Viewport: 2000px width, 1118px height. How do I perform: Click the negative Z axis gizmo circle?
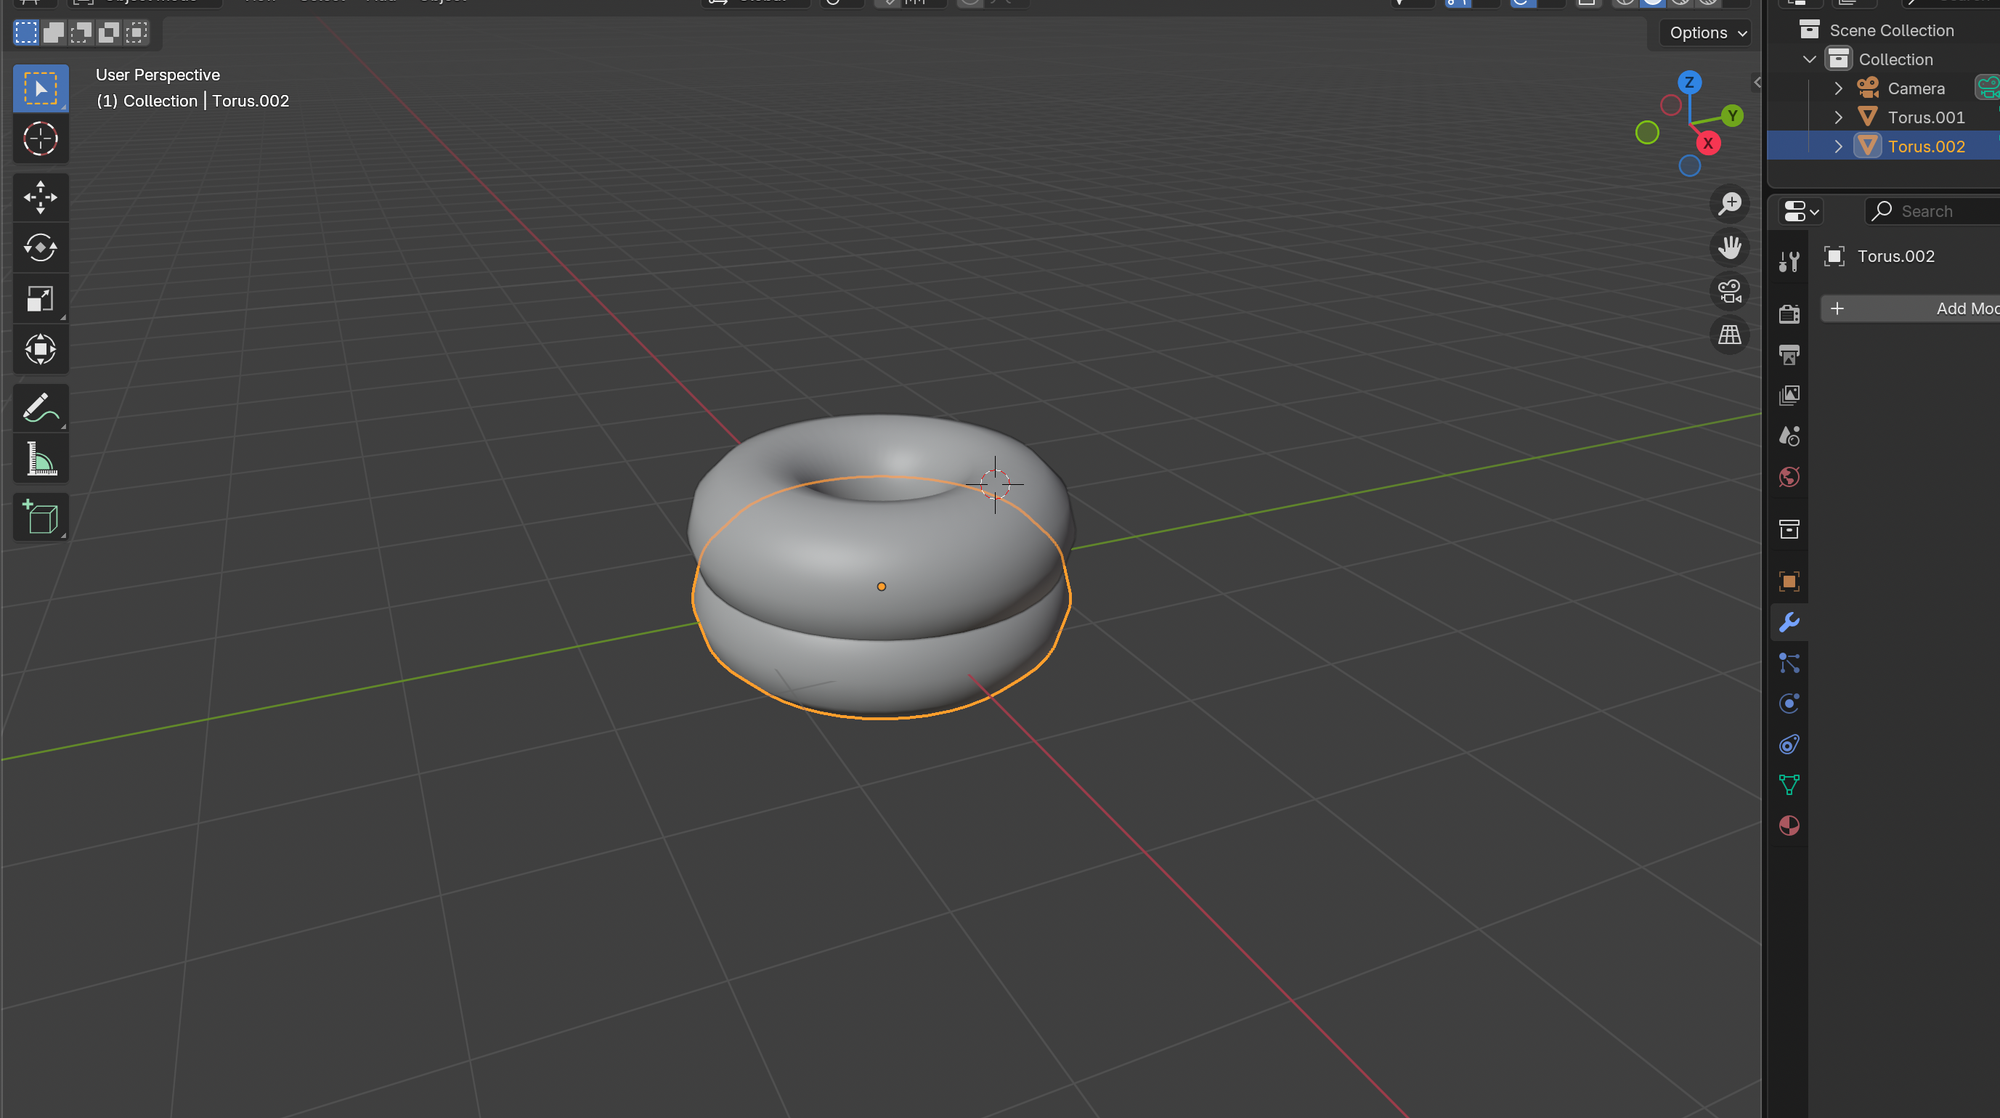(x=1690, y=166)
